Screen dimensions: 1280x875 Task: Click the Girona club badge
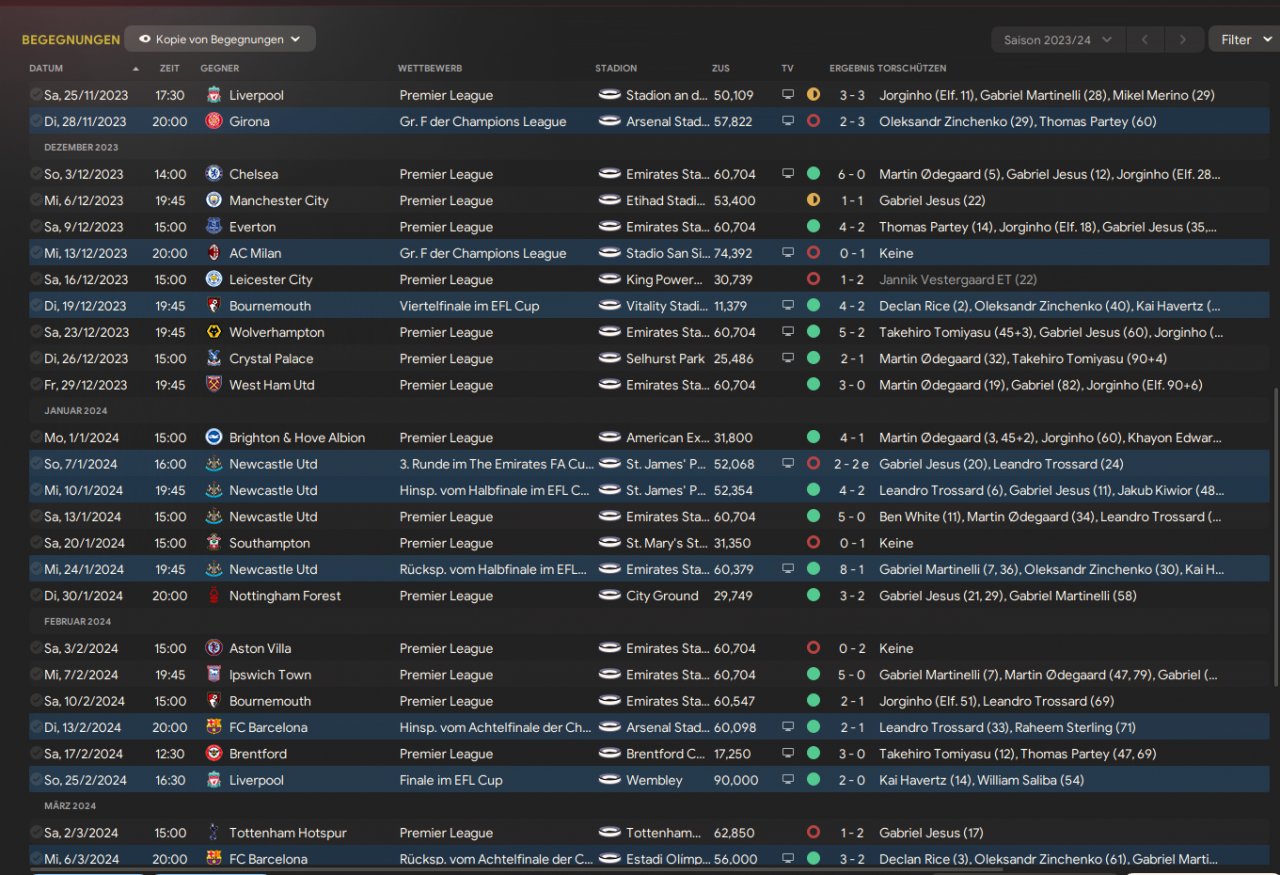coord(213,121)
